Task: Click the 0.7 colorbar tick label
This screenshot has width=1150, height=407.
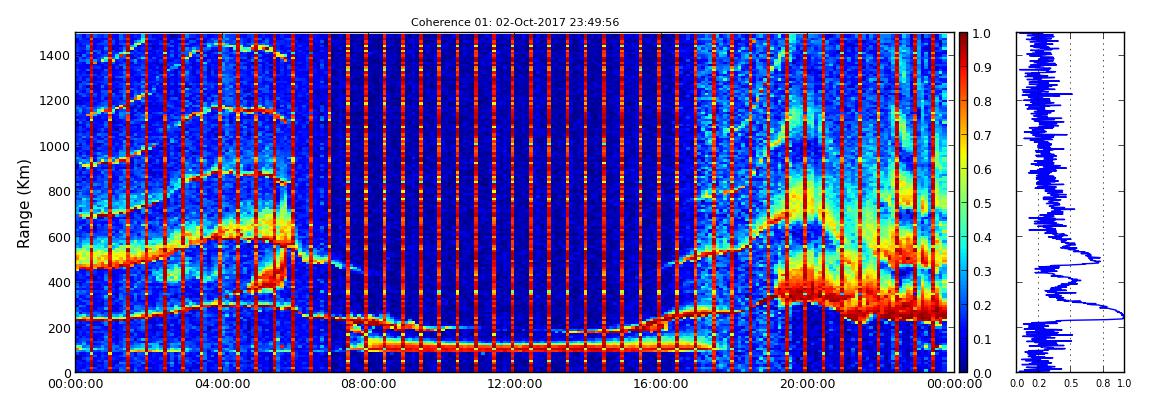Action: (x=982, y=136)
